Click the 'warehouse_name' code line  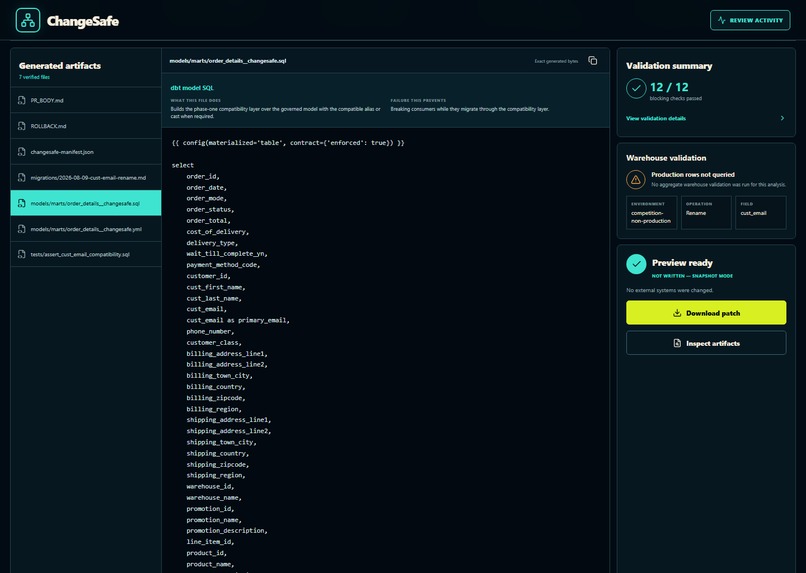pos(214,497)
